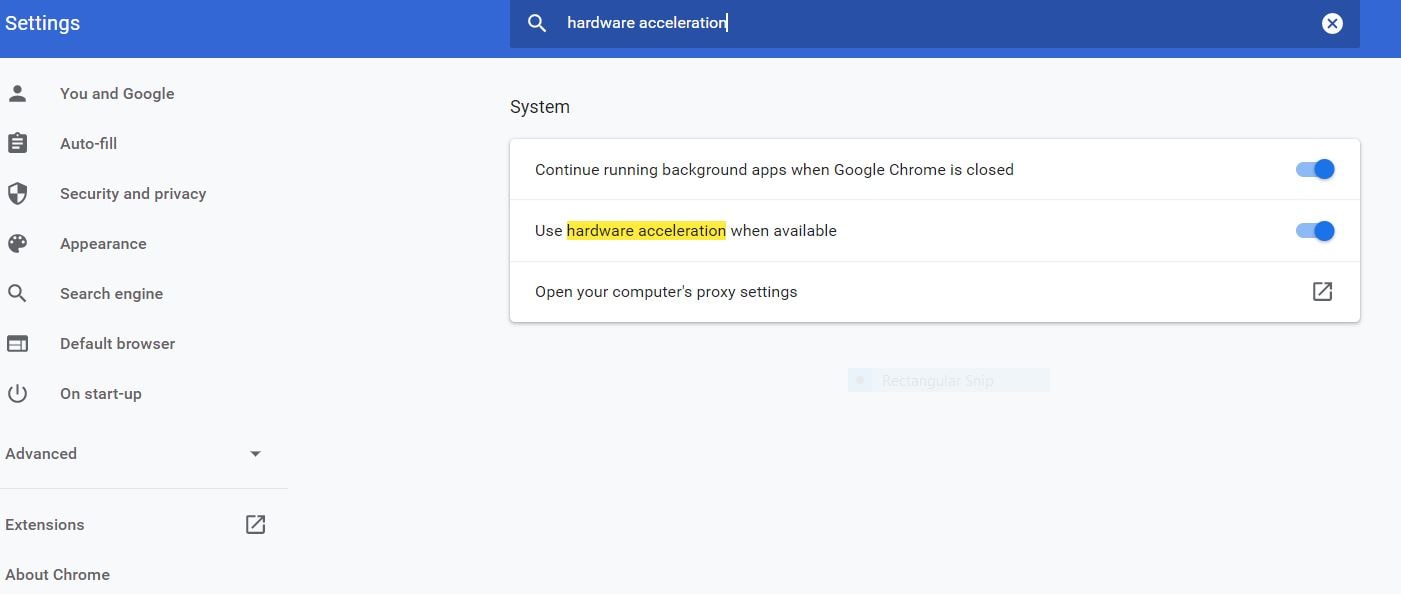This screenshot has width=1401, height=594.
Task: Click the external link icon next to Extensions
Action: 255,524
